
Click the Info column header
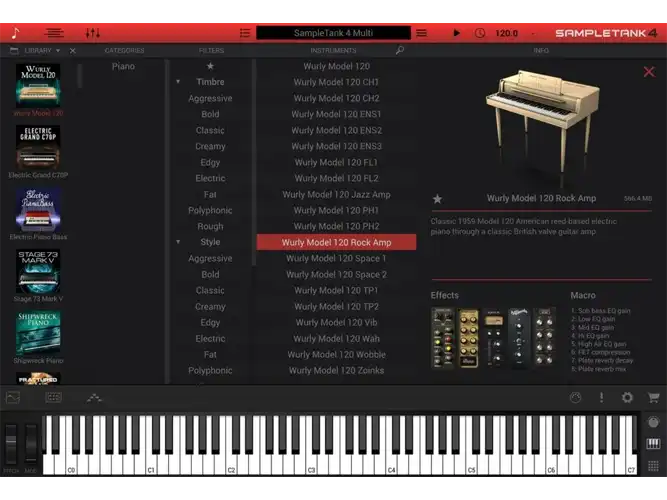(541, 51)
